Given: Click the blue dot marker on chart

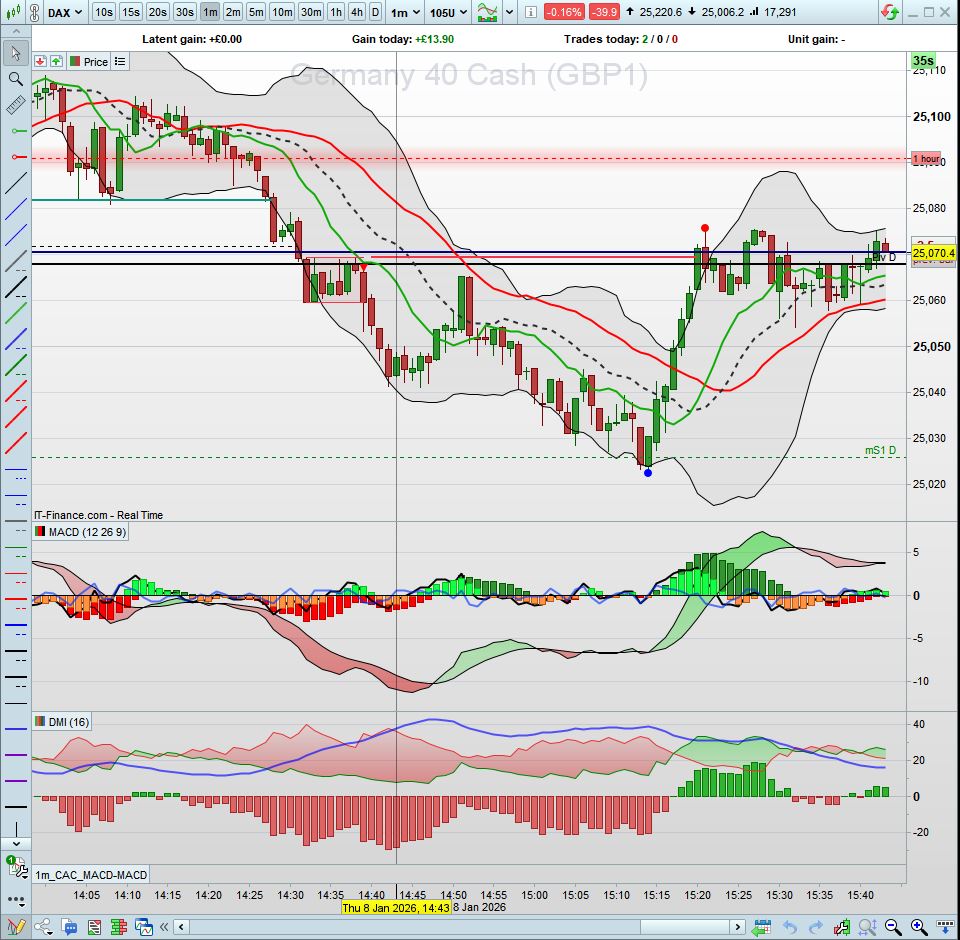Looking at the screenshot, I should pyautogui.click(x=648, y=472).
